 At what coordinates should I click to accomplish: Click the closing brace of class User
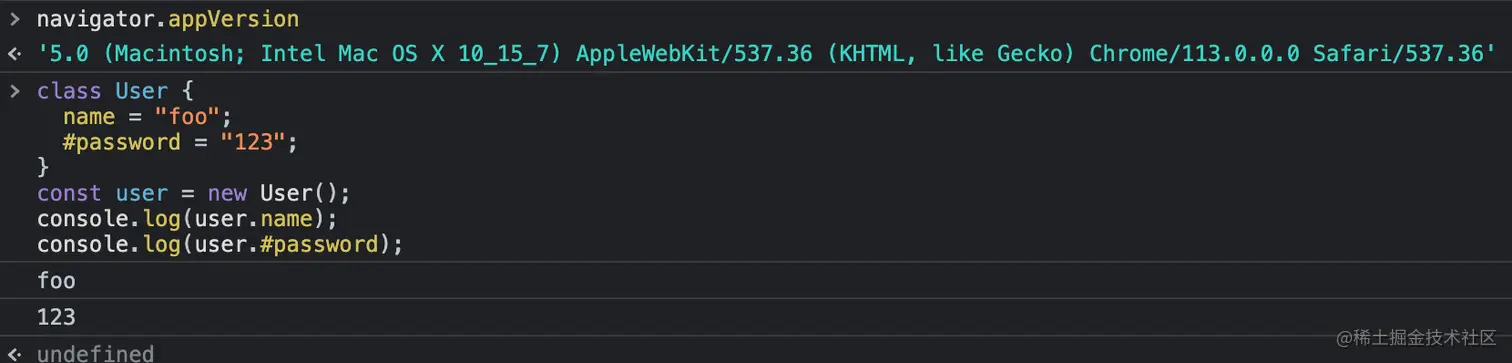click(x=43, y=167)
